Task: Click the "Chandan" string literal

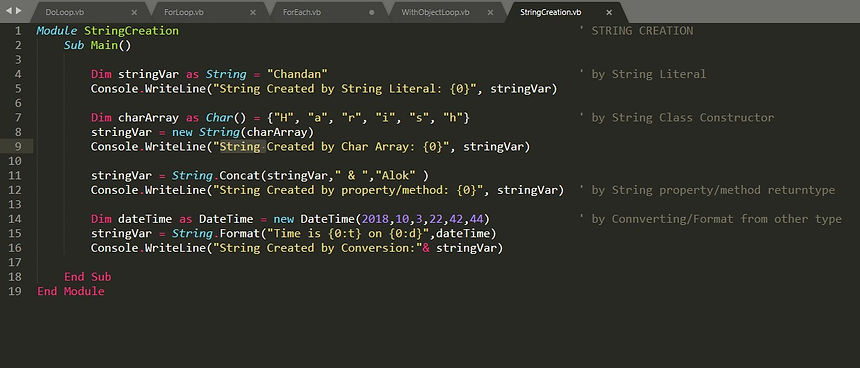Action: coord(297,74)
